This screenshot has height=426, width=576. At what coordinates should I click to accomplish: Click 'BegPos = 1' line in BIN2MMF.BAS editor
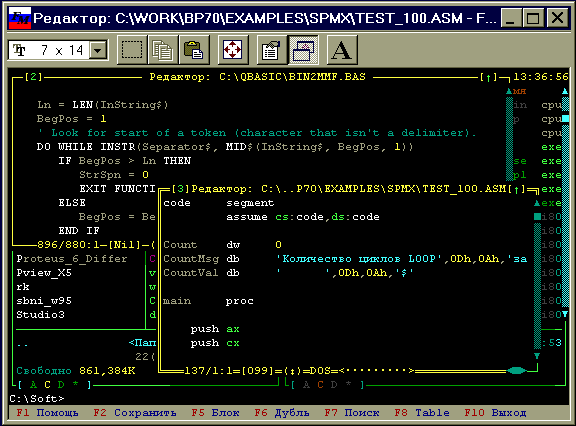pos(72,119)
